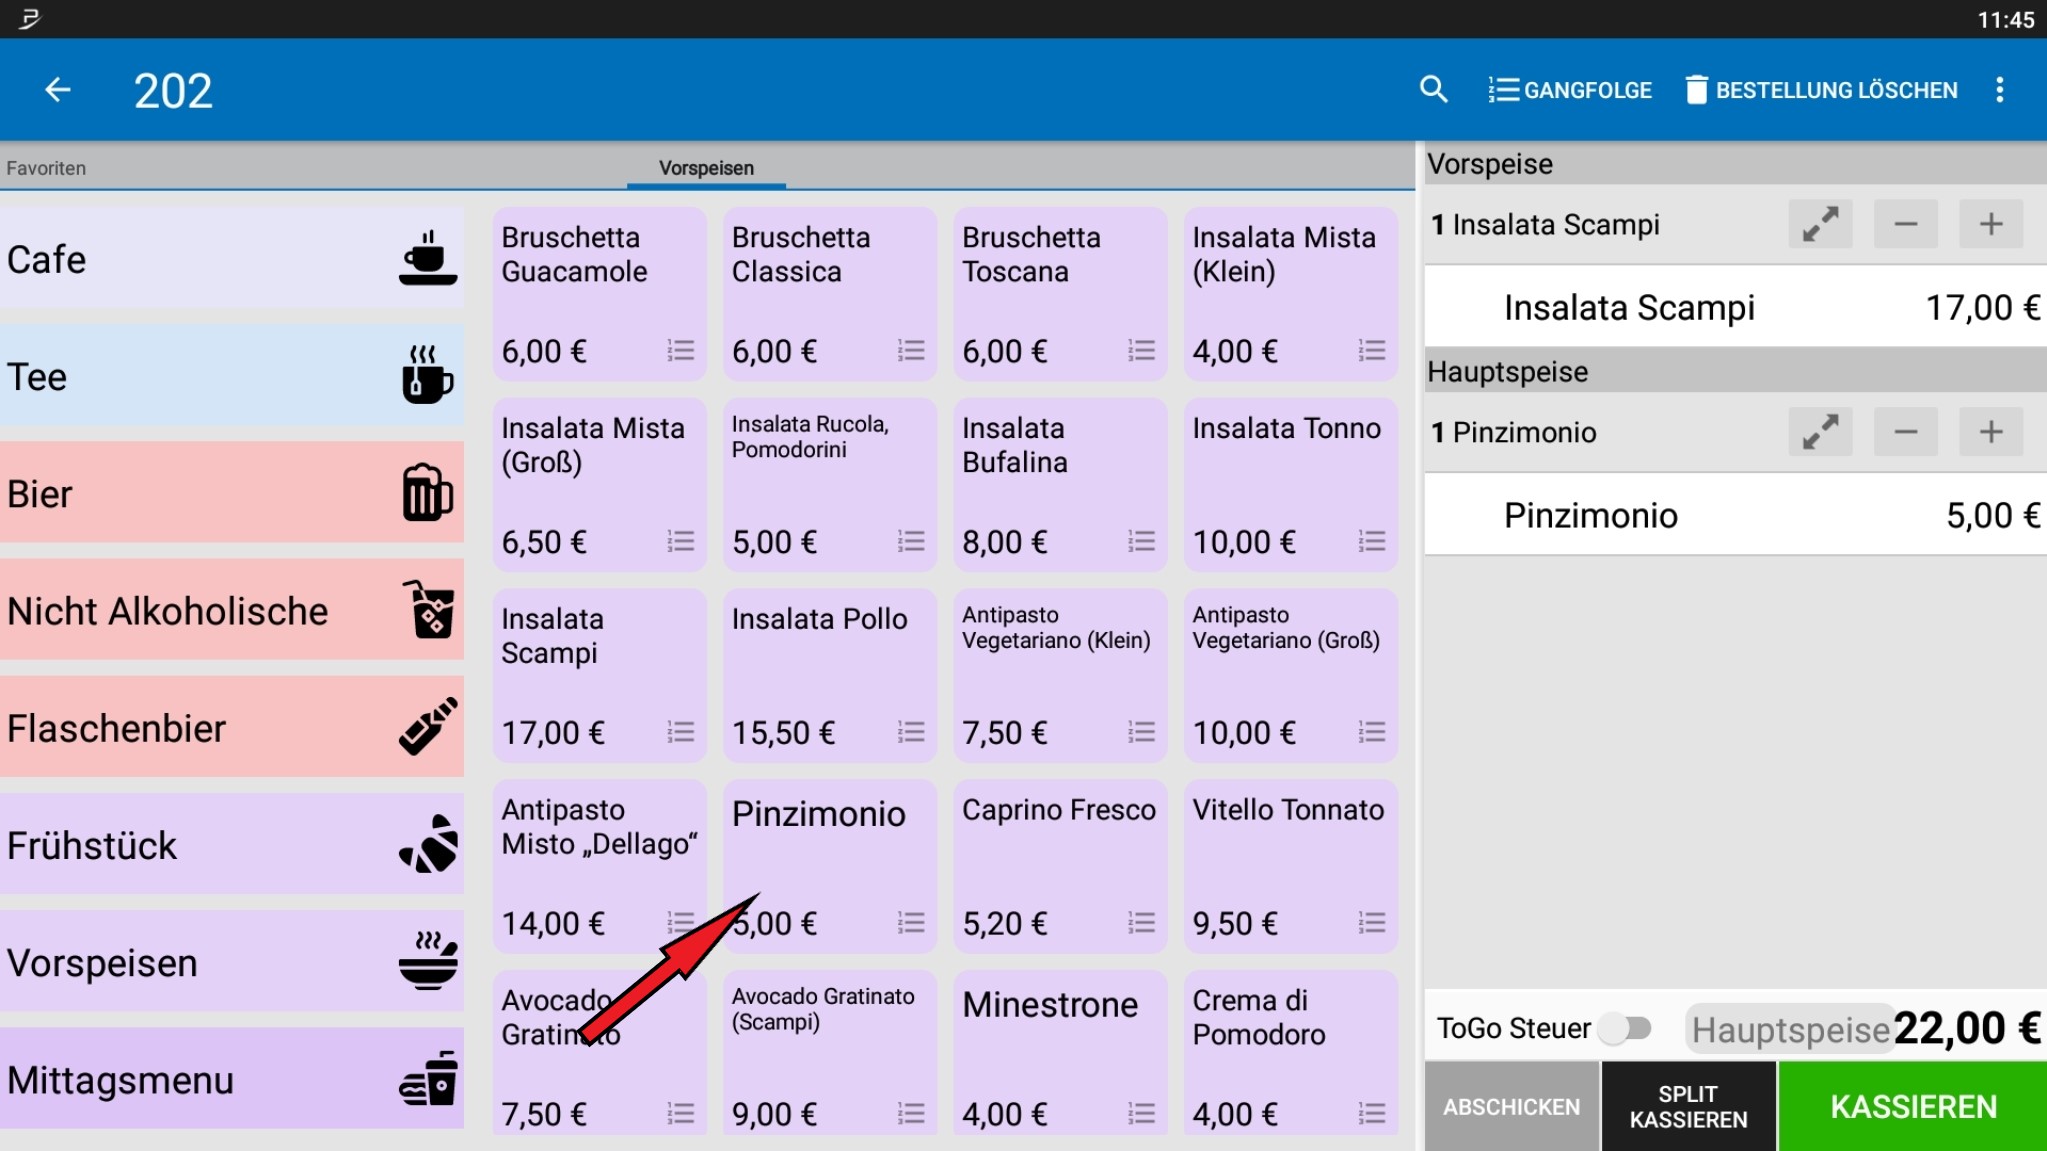Open the search function

[1434, 89]
